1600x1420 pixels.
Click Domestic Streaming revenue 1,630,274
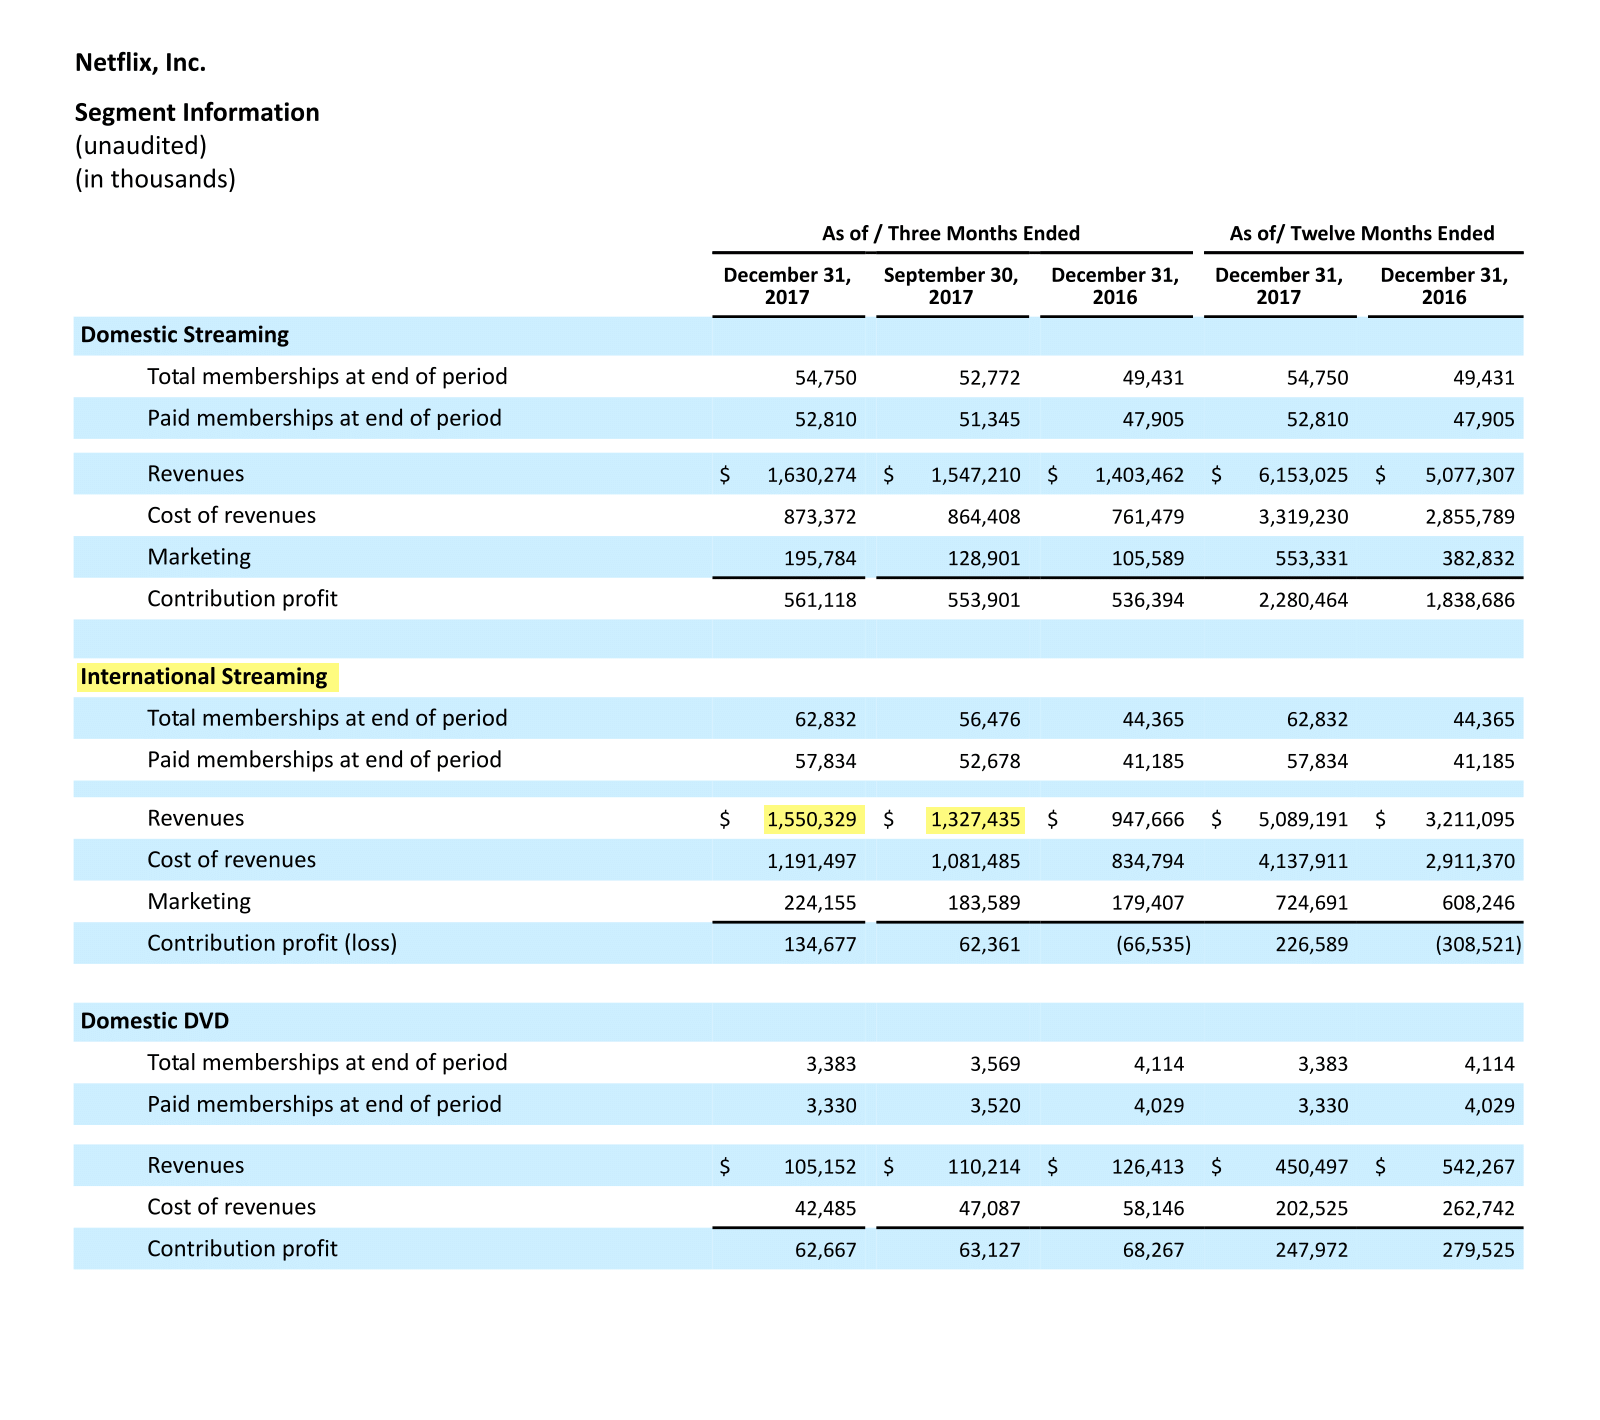812,475
